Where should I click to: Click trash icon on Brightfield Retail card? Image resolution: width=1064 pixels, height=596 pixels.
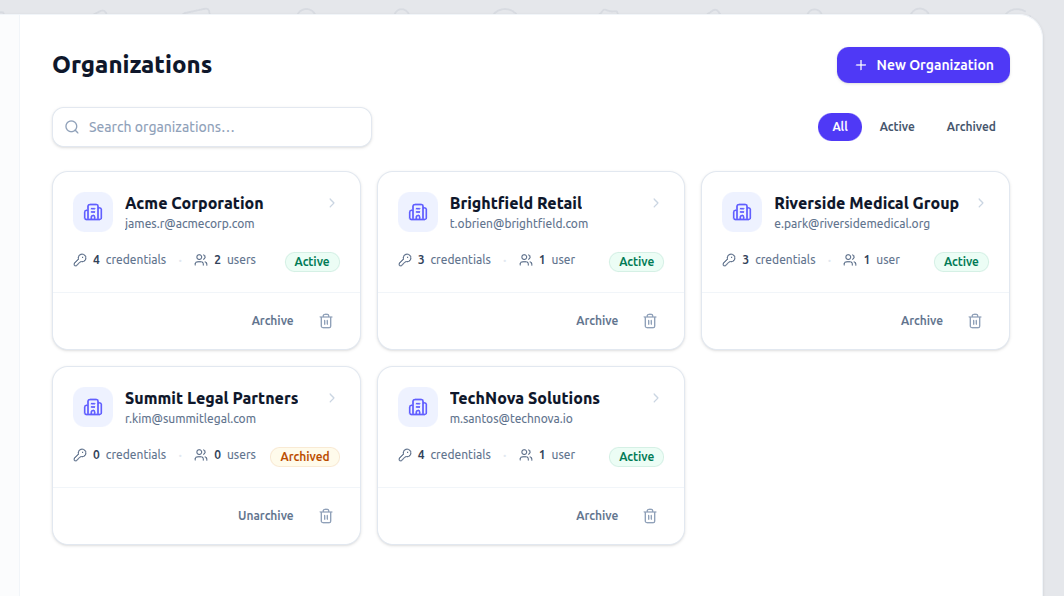pyautogui.click(x=650, y=321)
